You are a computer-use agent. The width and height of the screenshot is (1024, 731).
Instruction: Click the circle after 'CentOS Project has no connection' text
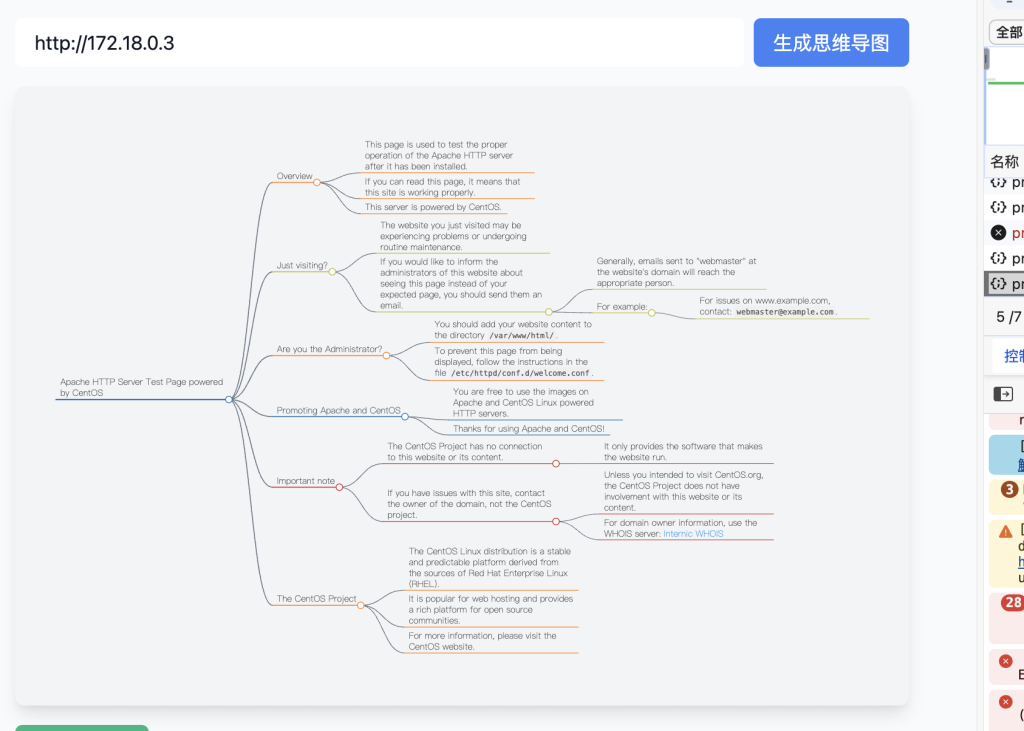[556, 463]
